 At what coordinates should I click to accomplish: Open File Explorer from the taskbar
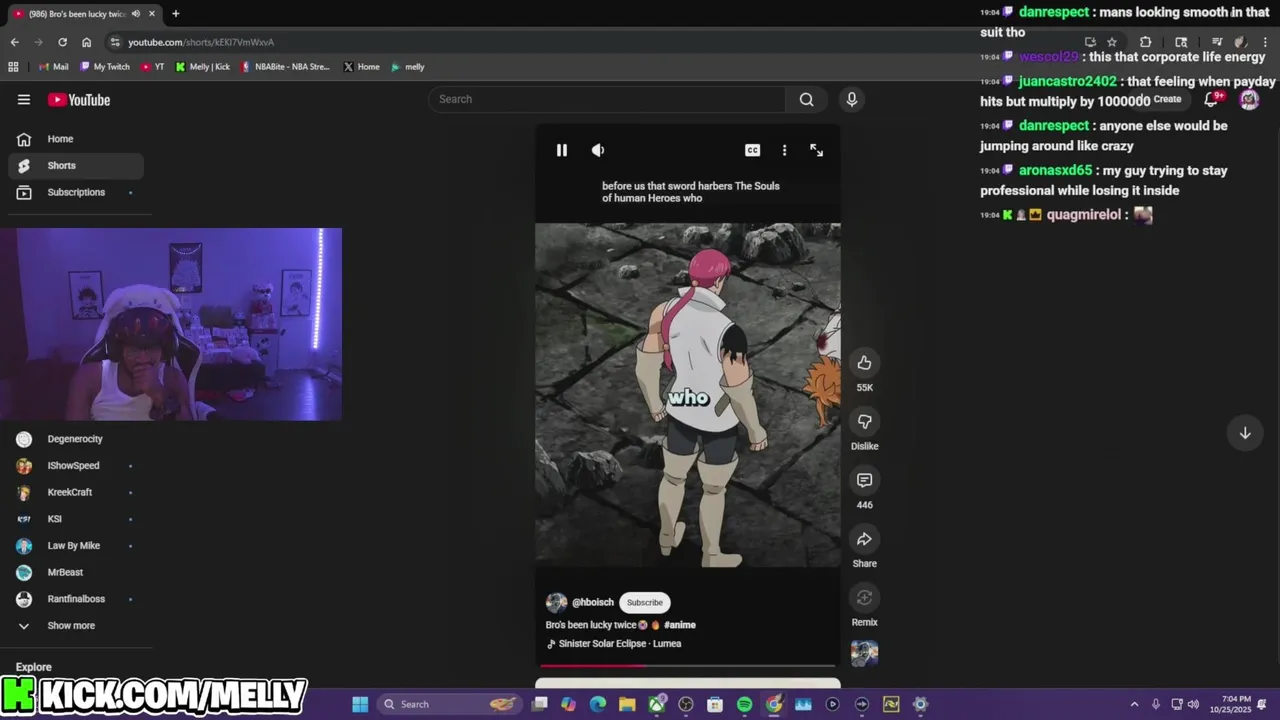point(627,704)
